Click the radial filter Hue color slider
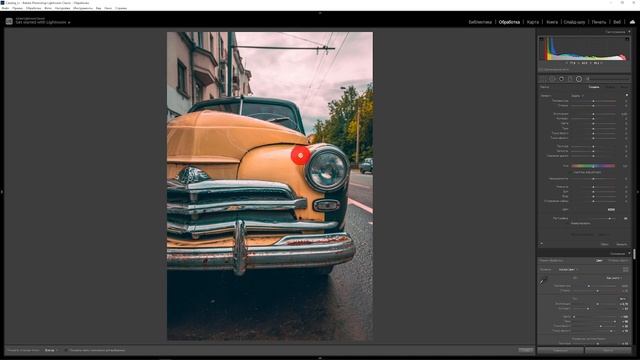 pyautogui.click(x=593, y=166)
